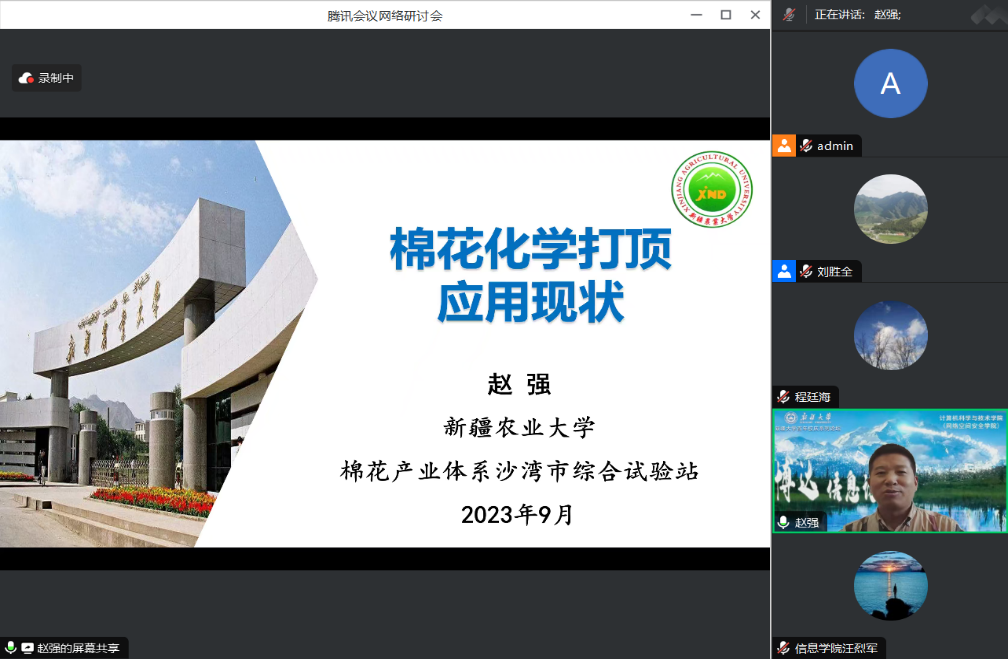This screenshot has width=1008, height=659.
Task: Minimize the 腾讯会议网络研讨会 window
Action: [x=697, y=14]
